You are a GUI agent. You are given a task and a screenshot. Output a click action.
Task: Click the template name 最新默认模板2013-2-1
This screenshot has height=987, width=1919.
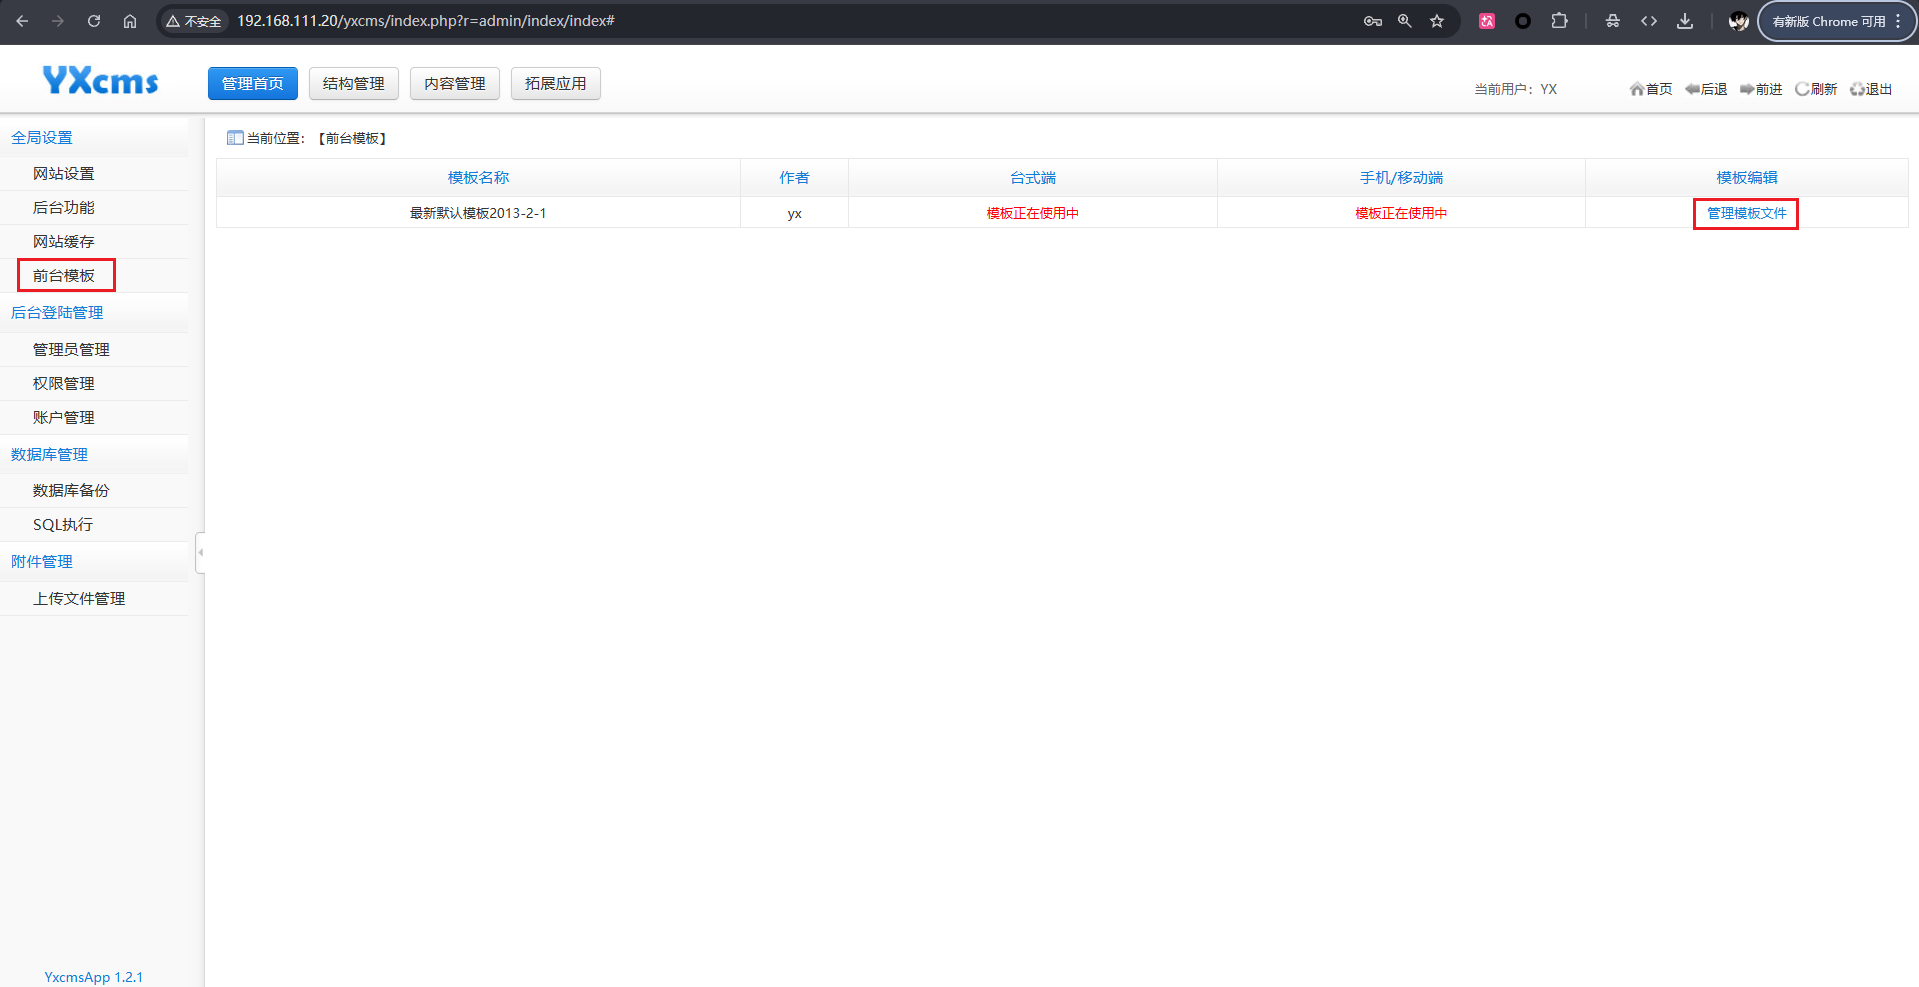478,214
